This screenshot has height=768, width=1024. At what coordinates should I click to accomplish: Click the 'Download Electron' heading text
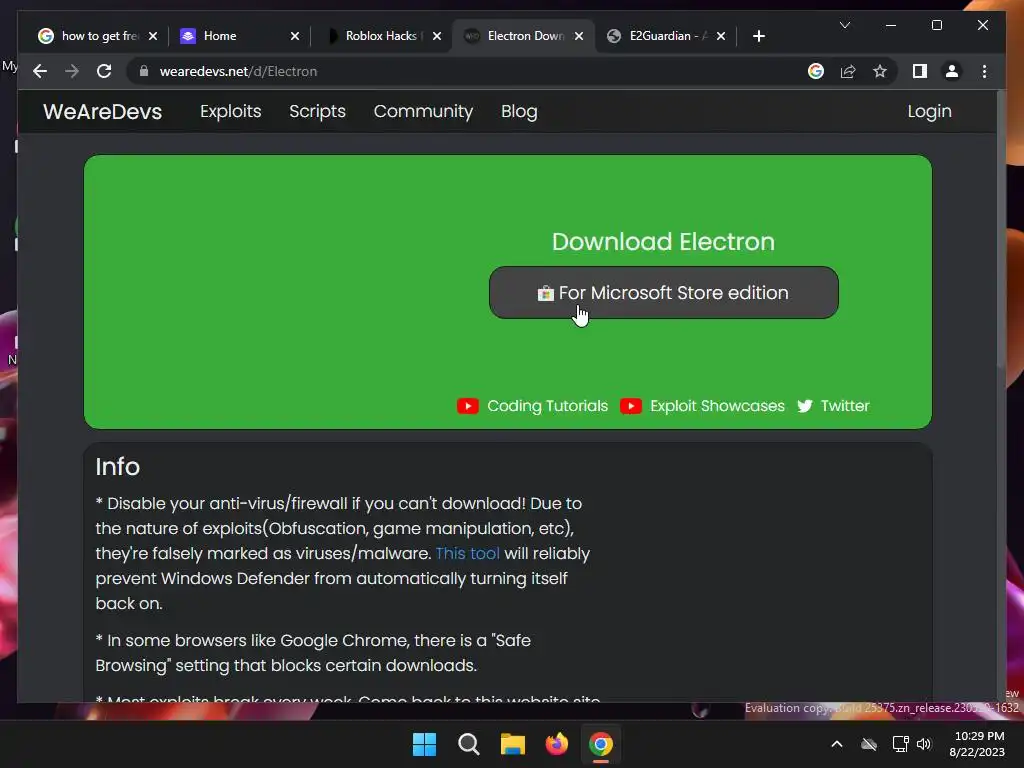coord(664,242)
